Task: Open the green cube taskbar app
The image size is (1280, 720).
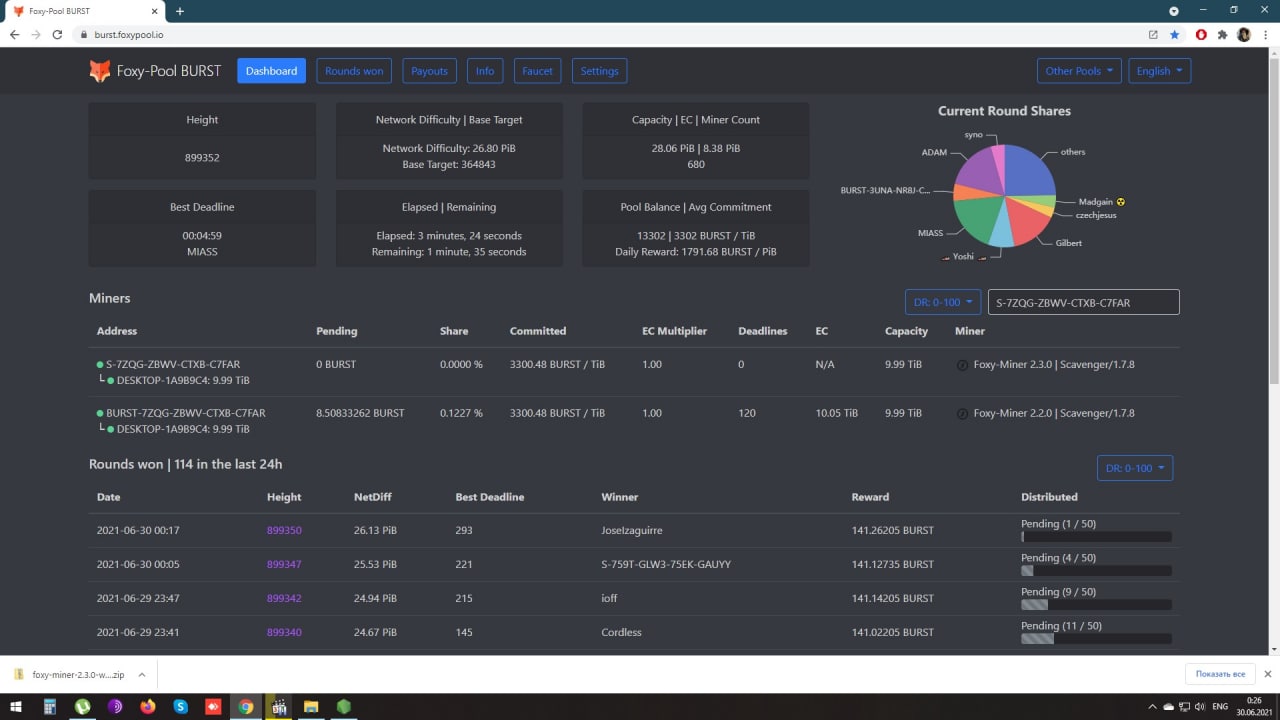Action: point(344,706)
